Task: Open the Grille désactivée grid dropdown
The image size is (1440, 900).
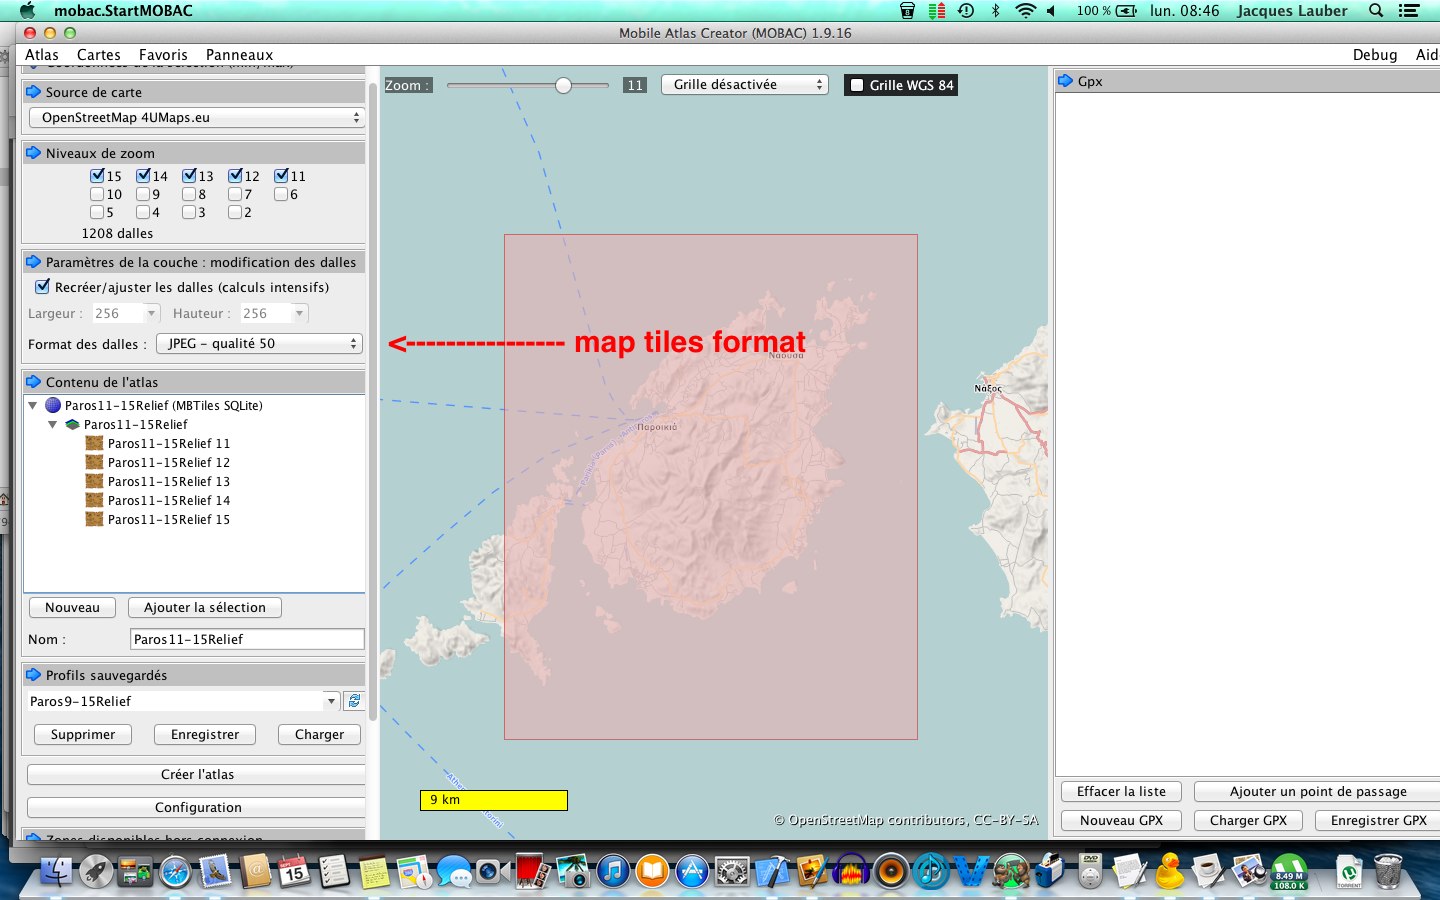Action: (x=745, y=85)
